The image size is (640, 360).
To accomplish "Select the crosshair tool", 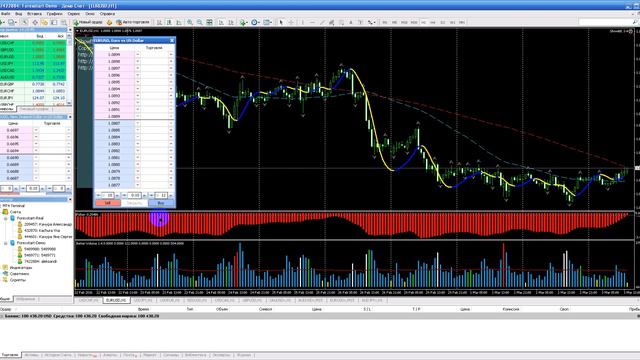I will click(x=291, y=22).
